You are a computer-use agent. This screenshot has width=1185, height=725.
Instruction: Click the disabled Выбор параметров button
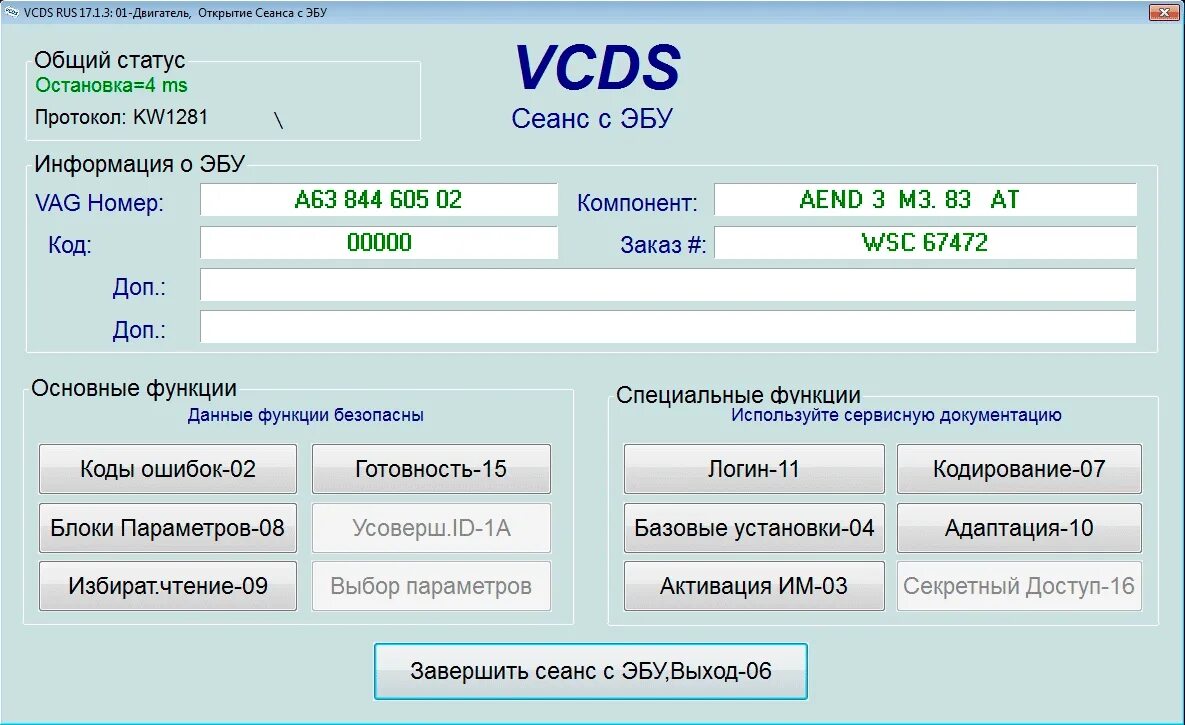coord(431,586)
